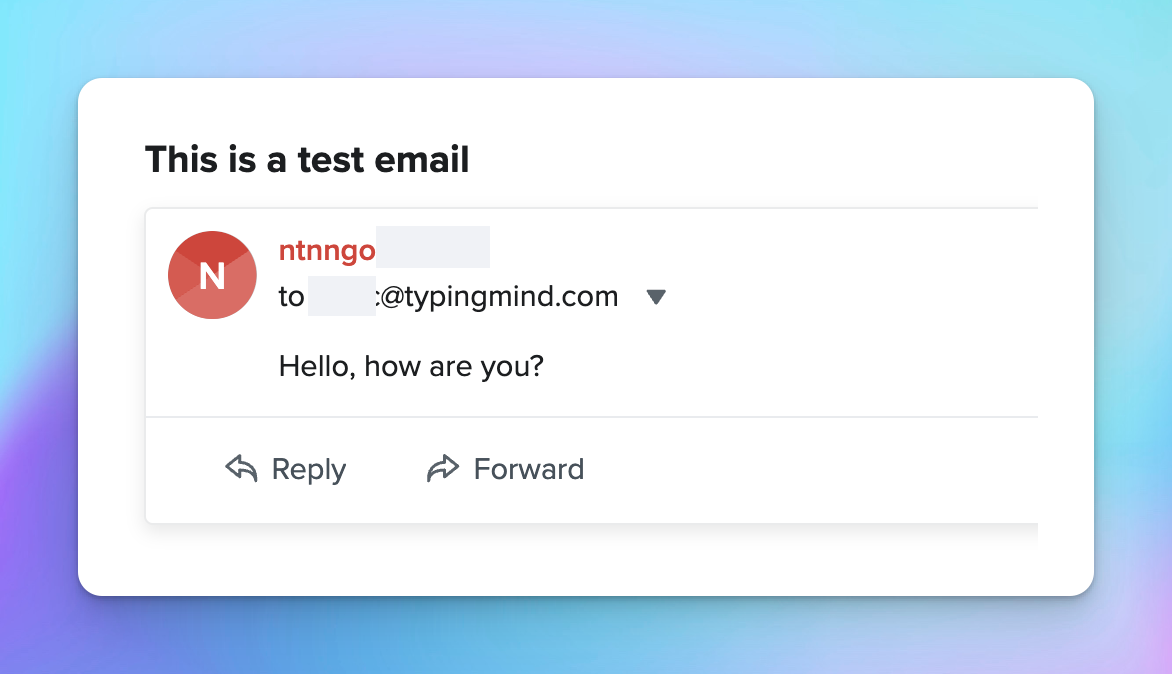Select the subject 'This is a test email'
Viewport: 1172px width, 674px height.
[307, 159]
